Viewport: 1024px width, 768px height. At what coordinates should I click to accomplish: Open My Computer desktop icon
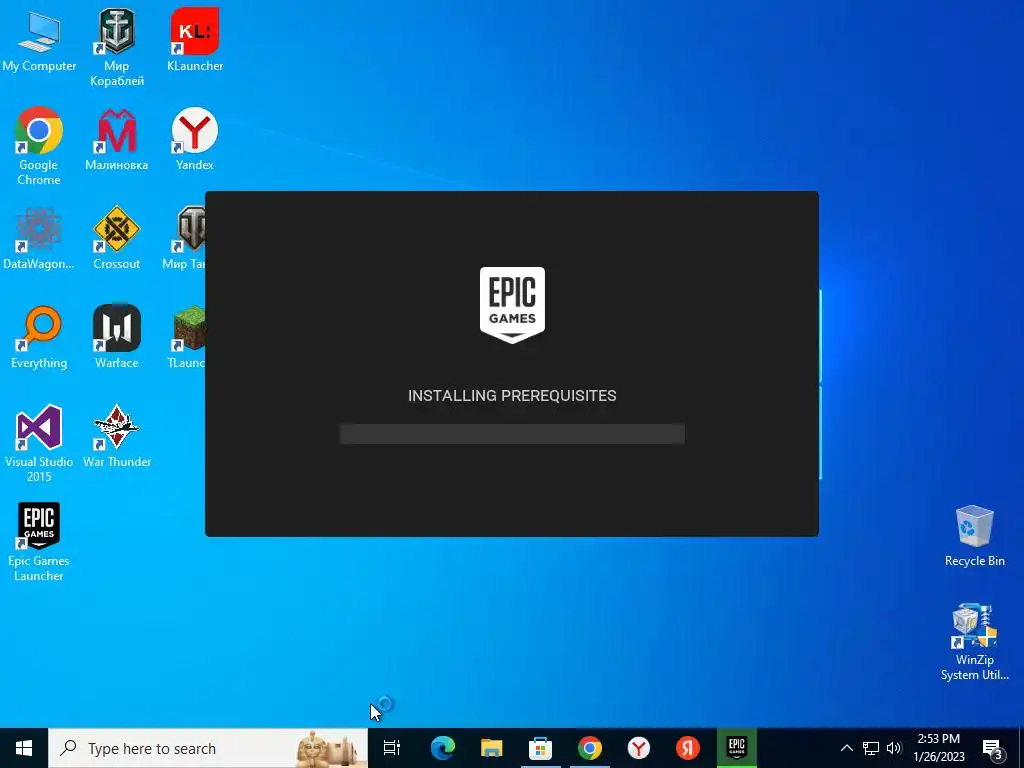[x=39, y=40]
